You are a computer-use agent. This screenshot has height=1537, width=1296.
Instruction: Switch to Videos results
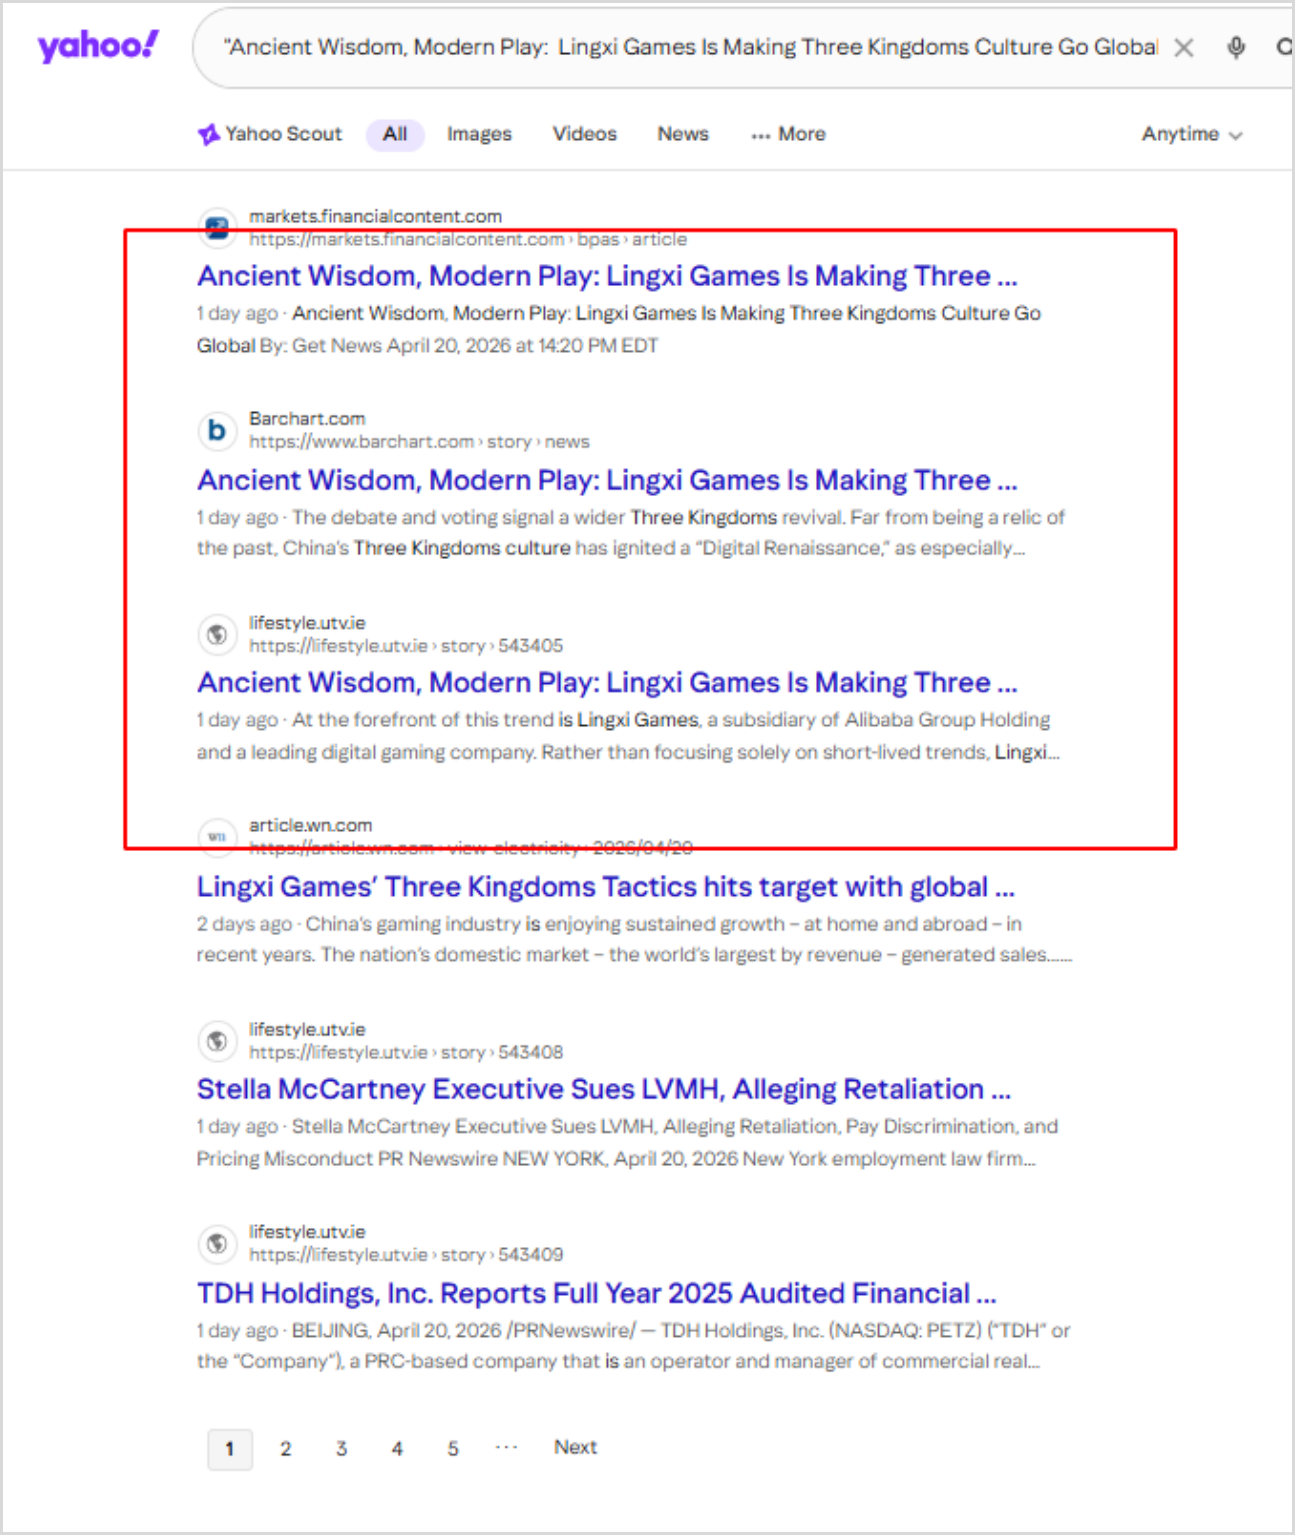[585, 134]
